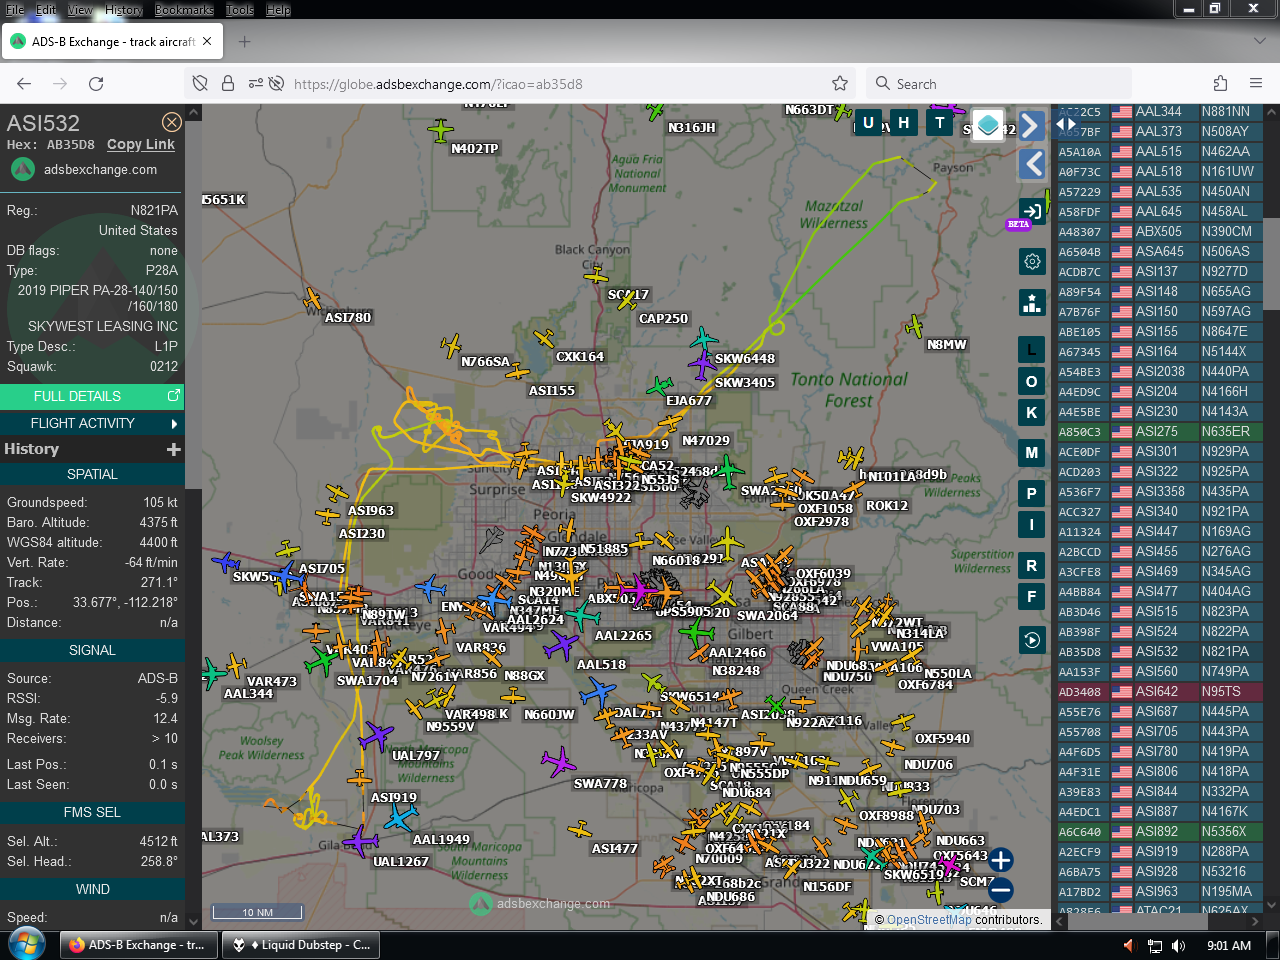Click the site security padlock icon
Screen dimensions: 1280x960
(228, 84)
